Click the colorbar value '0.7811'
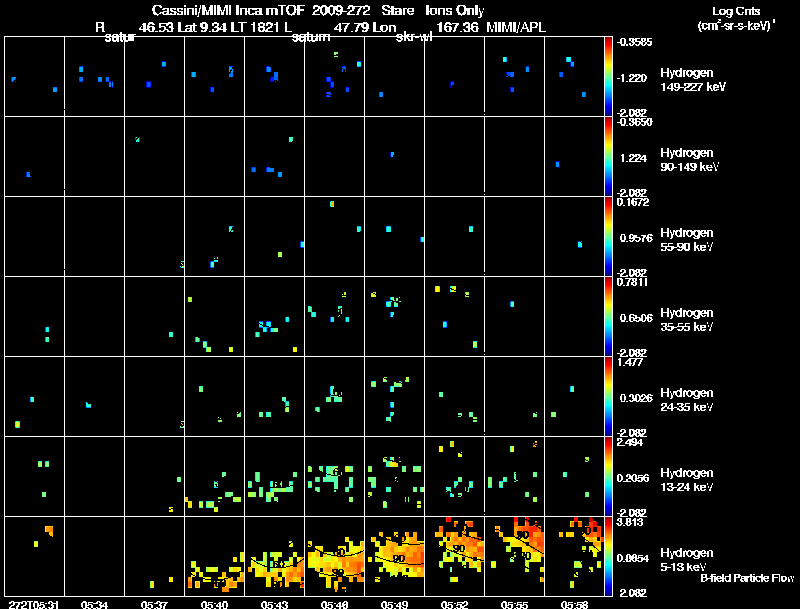The height and width of the screenshot is (609, 800). [633, 282]
